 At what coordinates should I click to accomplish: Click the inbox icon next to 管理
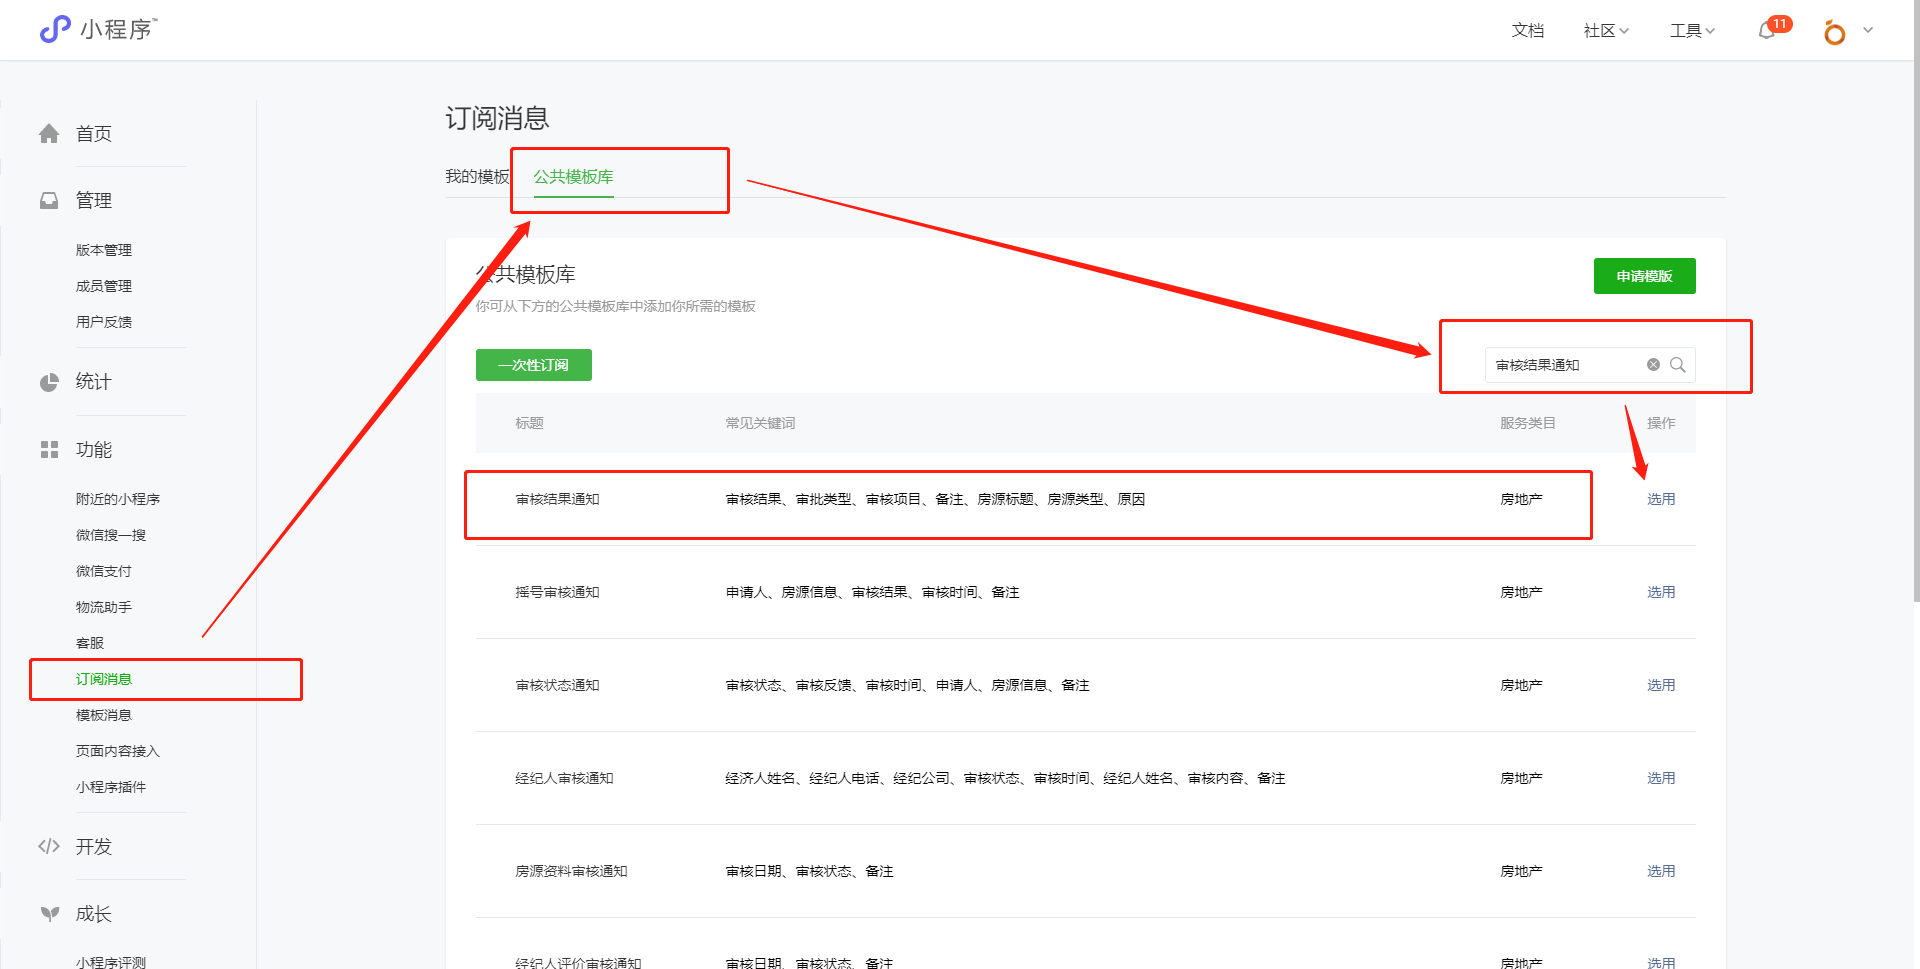click(49, 201)
